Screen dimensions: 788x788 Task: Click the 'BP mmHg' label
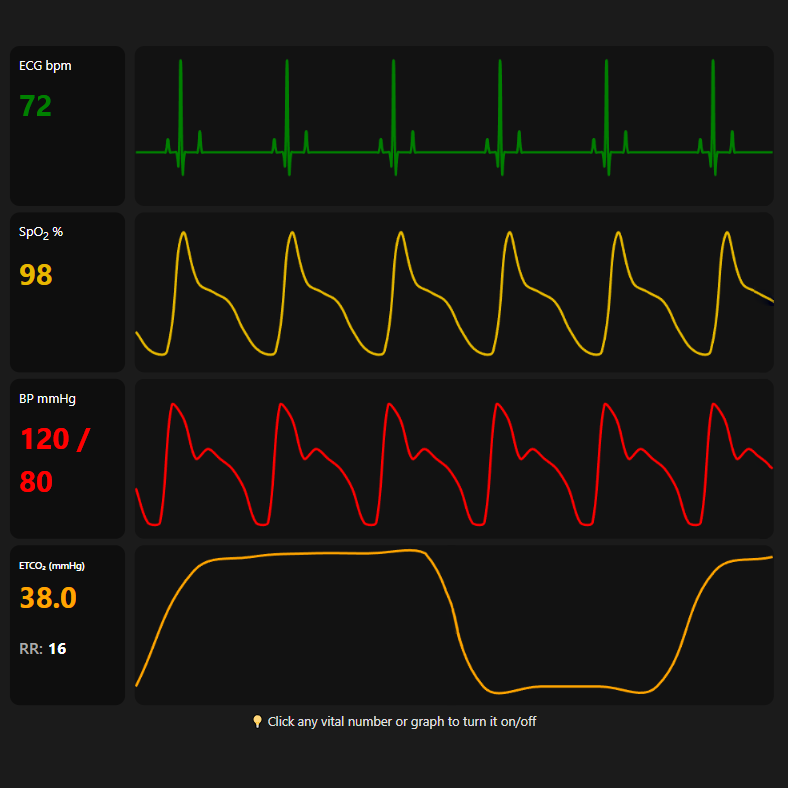47,399
